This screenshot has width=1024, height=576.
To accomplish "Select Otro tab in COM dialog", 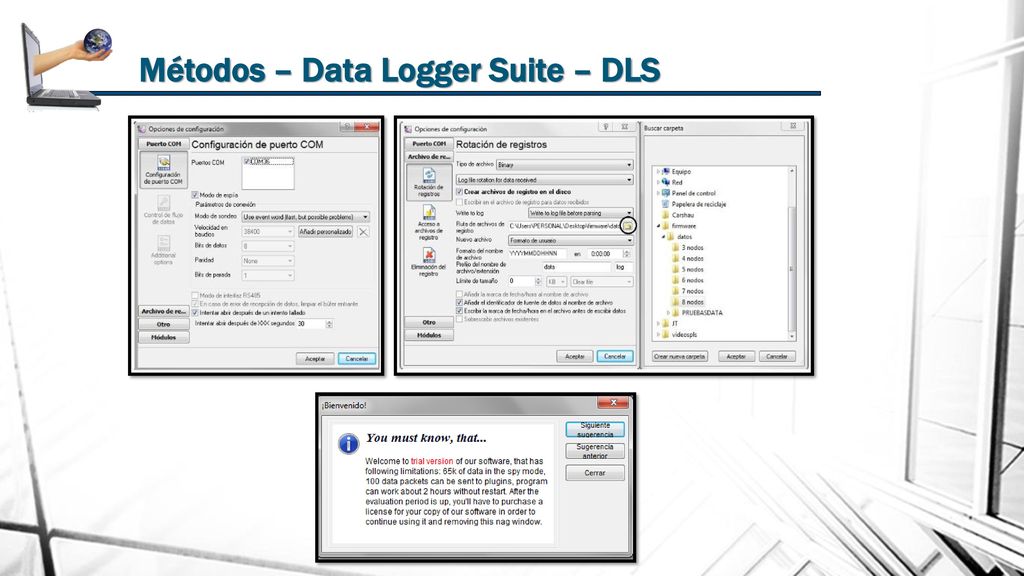I will (163, 325).
